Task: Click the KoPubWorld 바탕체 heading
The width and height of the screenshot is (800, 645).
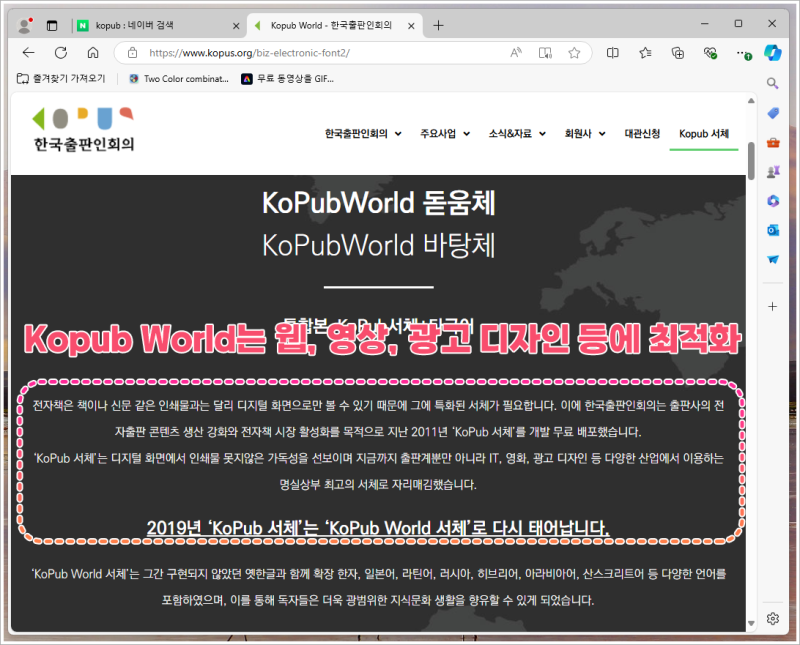Action: point(379,245)
